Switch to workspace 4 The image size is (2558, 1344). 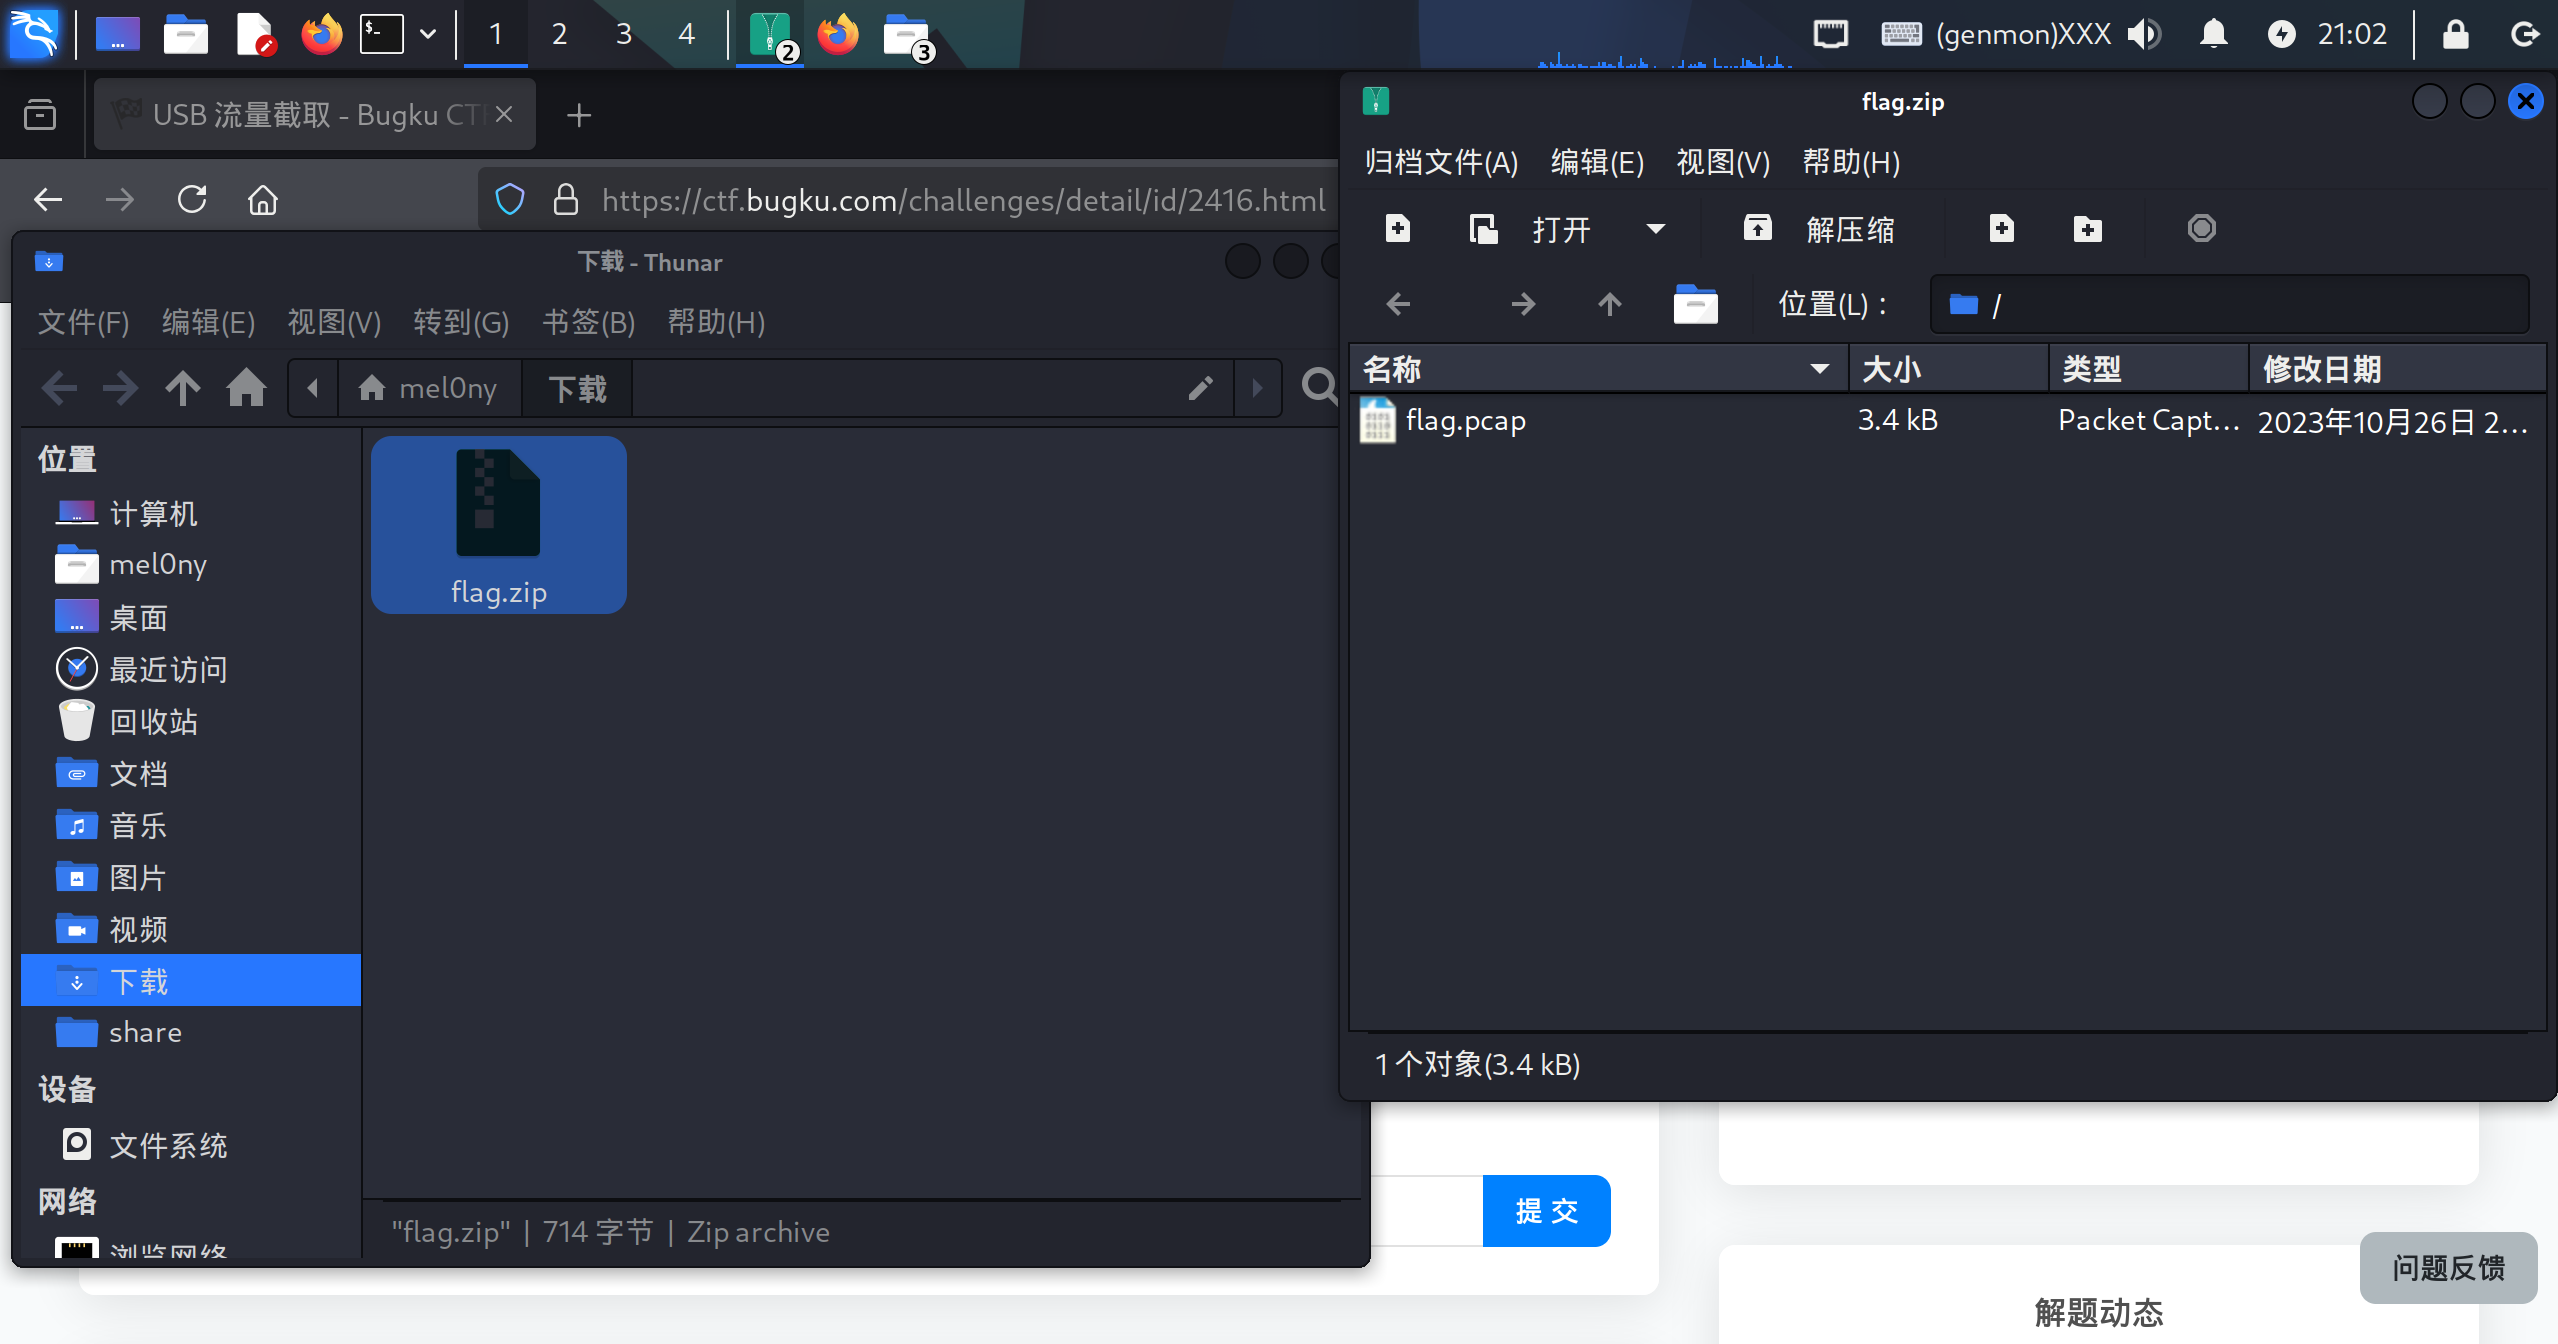686,34
